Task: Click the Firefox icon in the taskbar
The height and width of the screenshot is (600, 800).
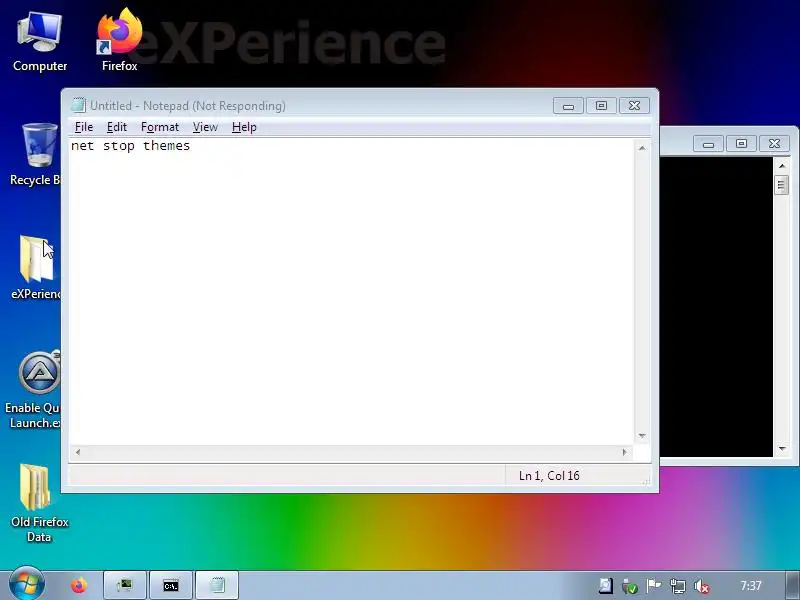Action: coord(79,585)
